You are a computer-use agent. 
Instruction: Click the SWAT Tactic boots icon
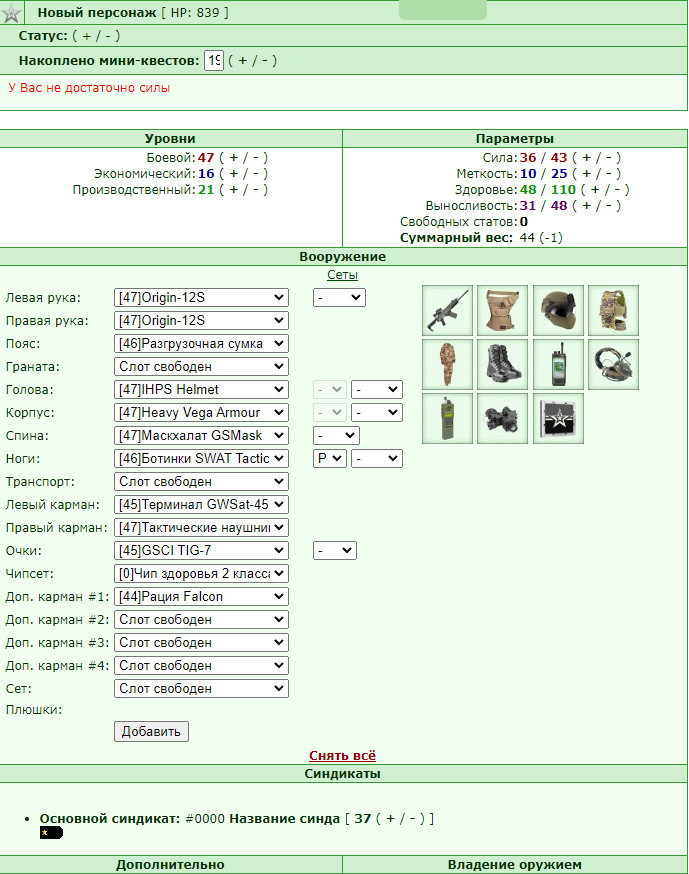click(x=502, y=365)
